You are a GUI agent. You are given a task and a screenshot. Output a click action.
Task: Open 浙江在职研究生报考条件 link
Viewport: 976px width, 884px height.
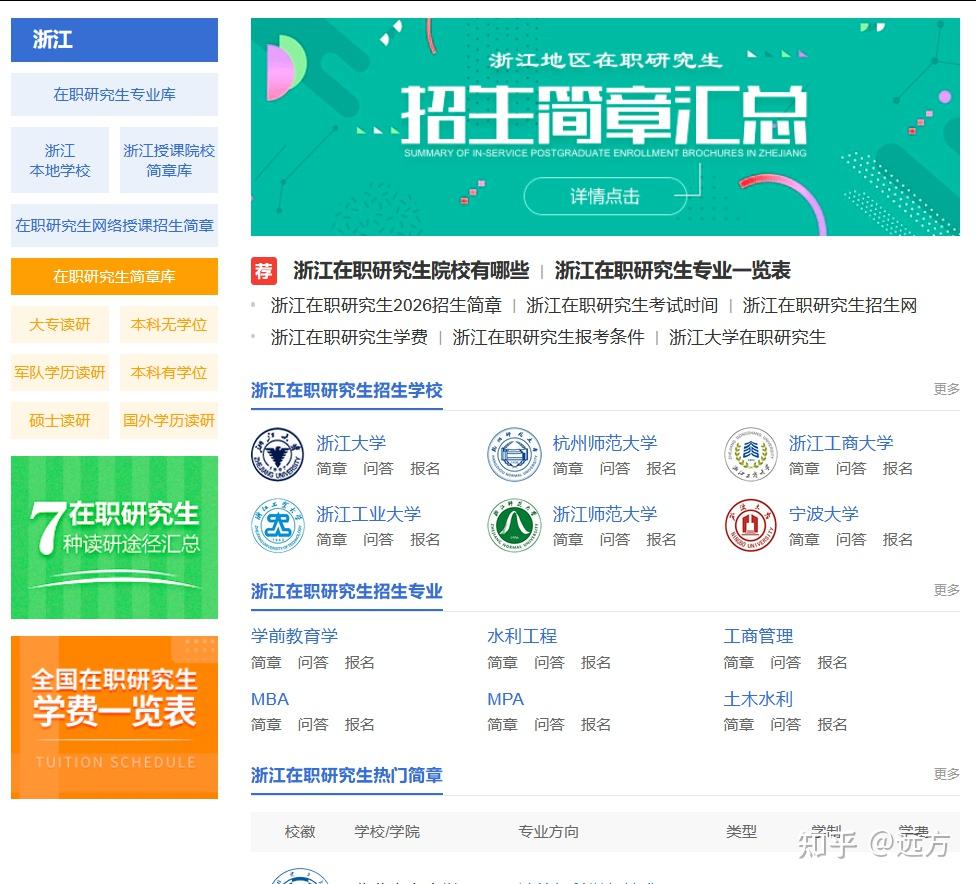[548, 337]
